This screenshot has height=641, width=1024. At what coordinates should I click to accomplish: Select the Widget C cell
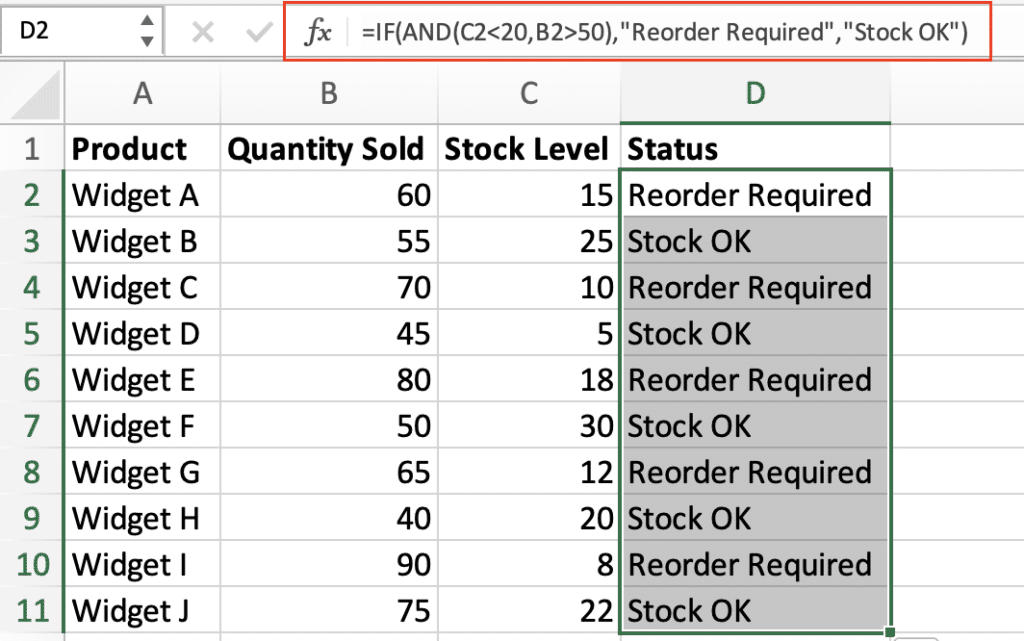[x=142, y=287]
